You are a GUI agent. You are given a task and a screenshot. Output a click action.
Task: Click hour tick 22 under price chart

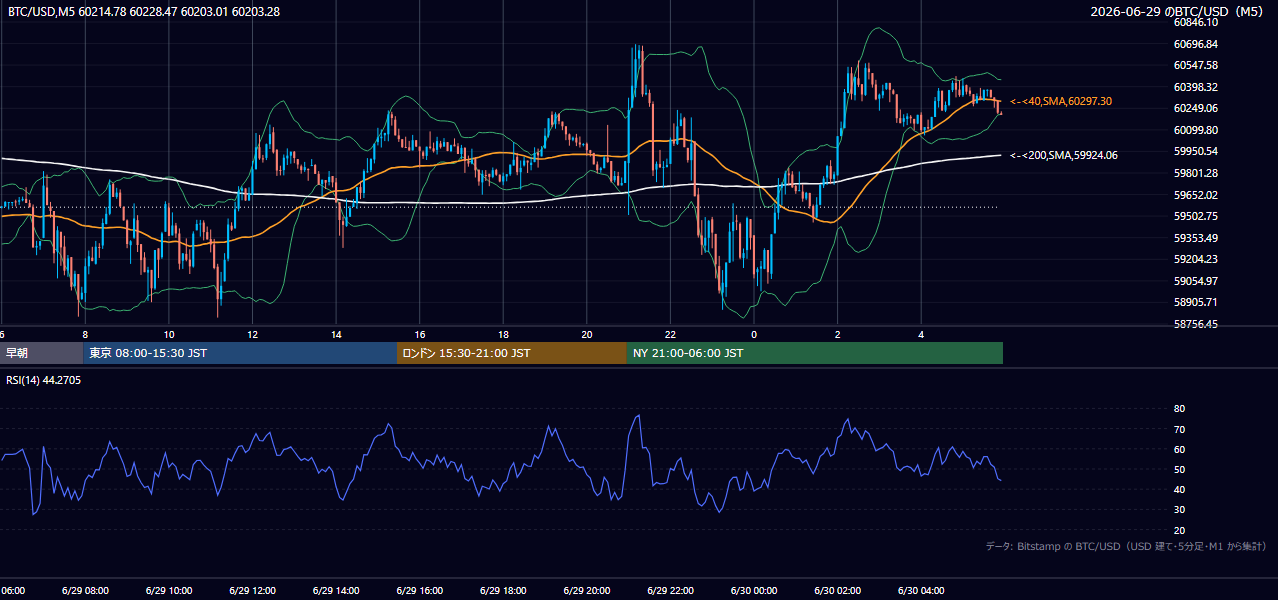[670, 334]
